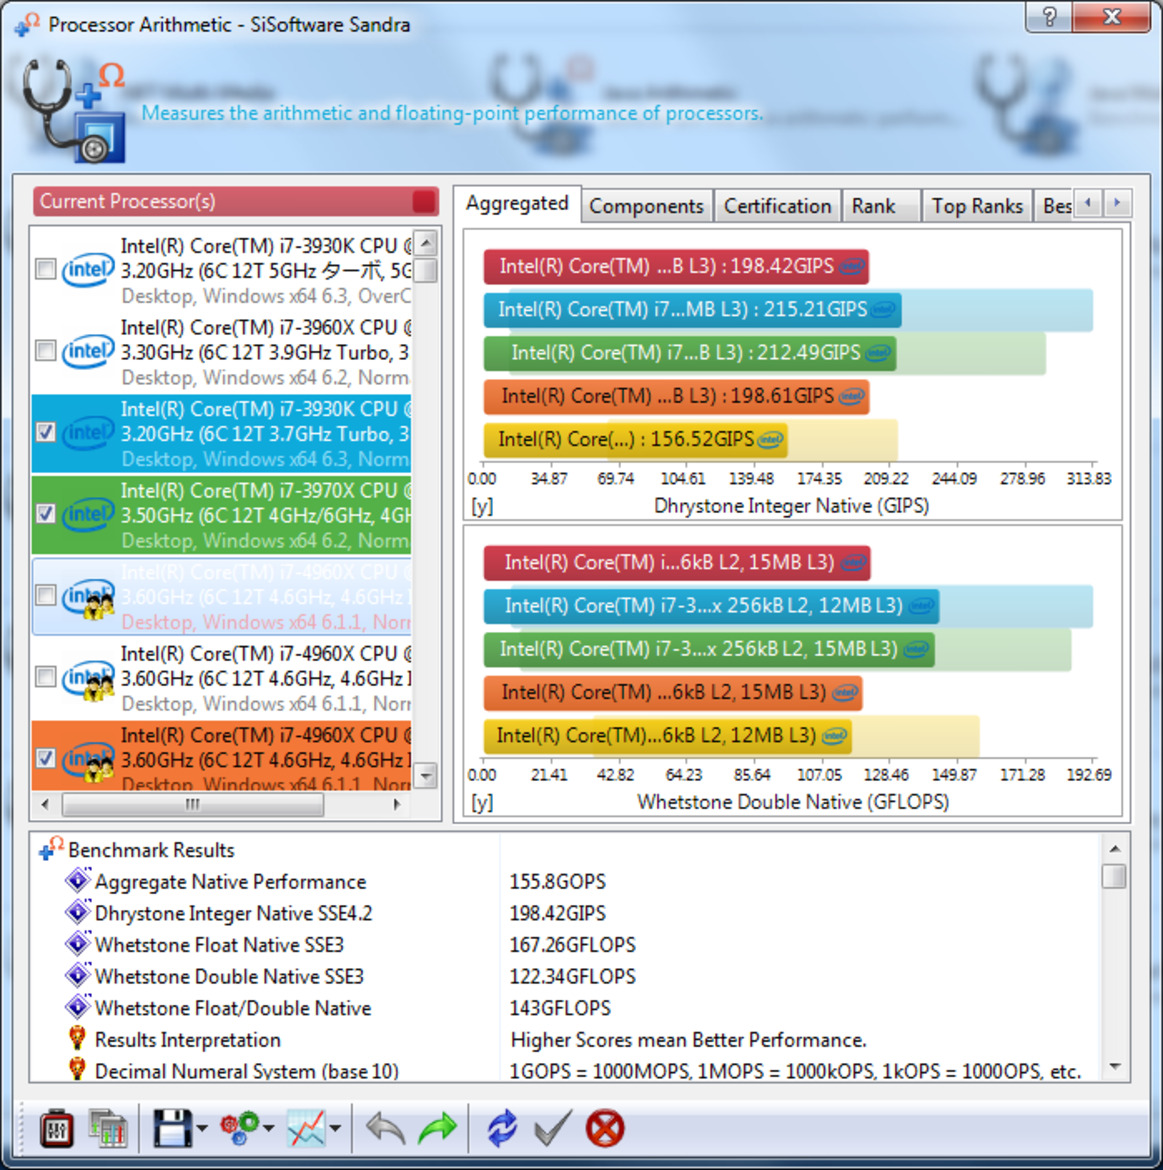This screenshot has height=1170, width=1163.
Task: Check the faded blue-highlighted i7-4960X checkbox
Action: tap(46, 595)
